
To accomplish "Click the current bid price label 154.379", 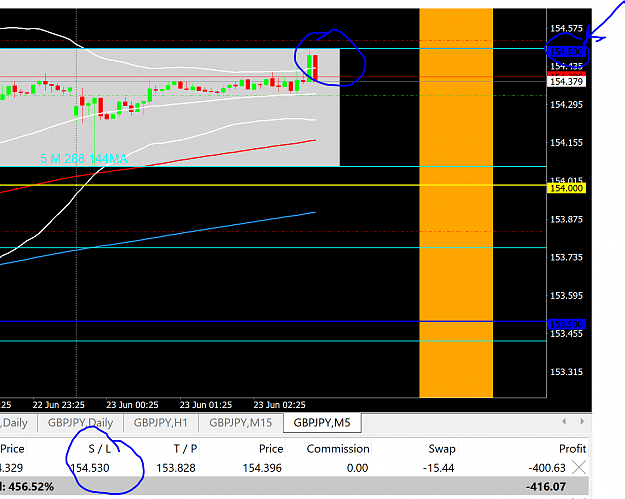I will [x=566, y=82].
